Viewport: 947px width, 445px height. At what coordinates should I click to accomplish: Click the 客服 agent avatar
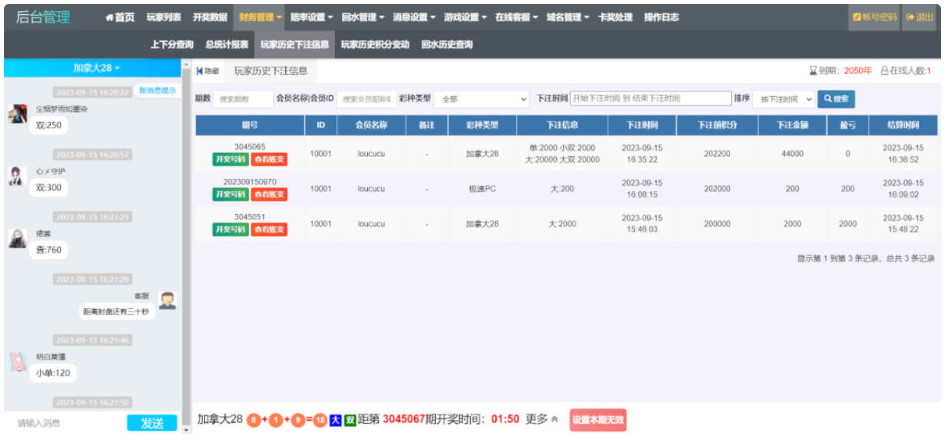[x=167, y=300]
